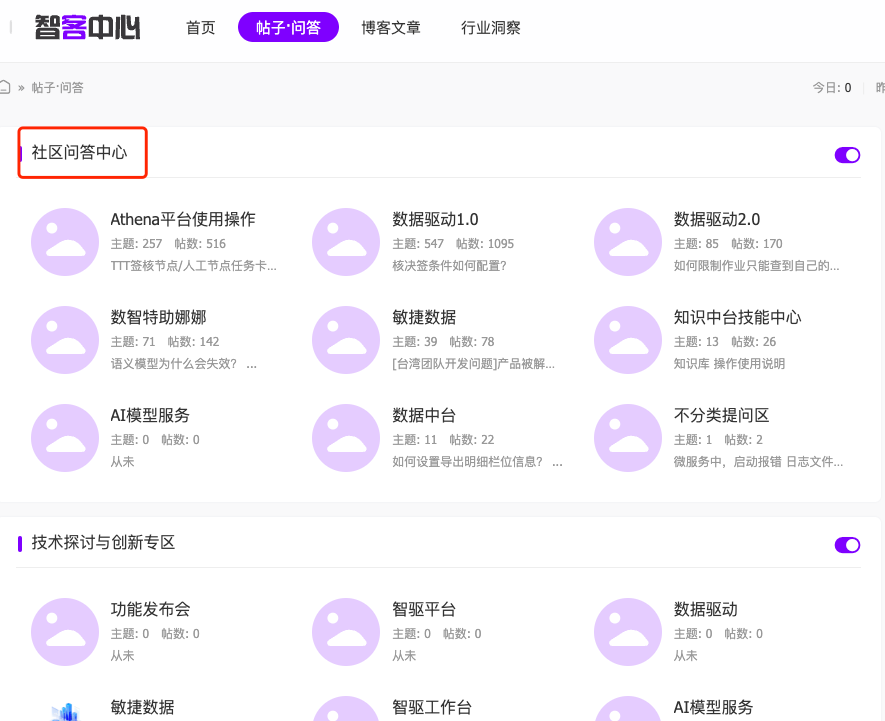Open the 博客文章 navigation tab

pos(391,28)
